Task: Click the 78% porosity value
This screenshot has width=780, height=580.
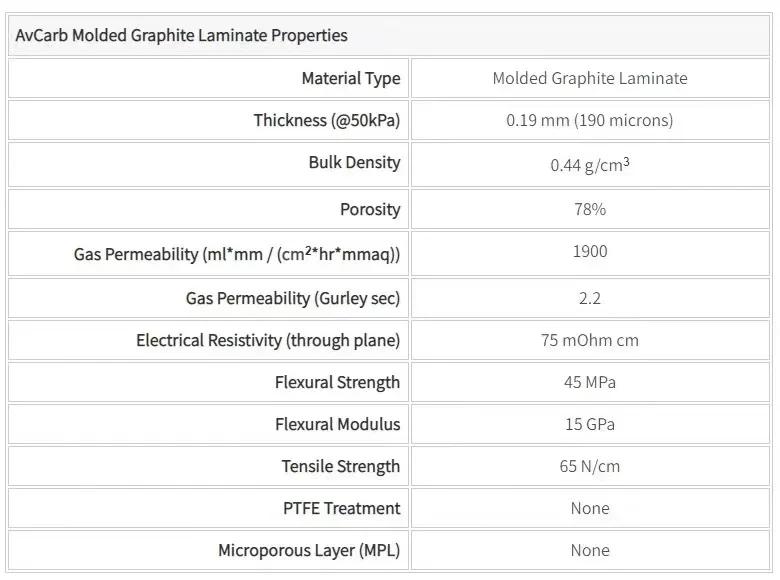Action: point(590,209)
